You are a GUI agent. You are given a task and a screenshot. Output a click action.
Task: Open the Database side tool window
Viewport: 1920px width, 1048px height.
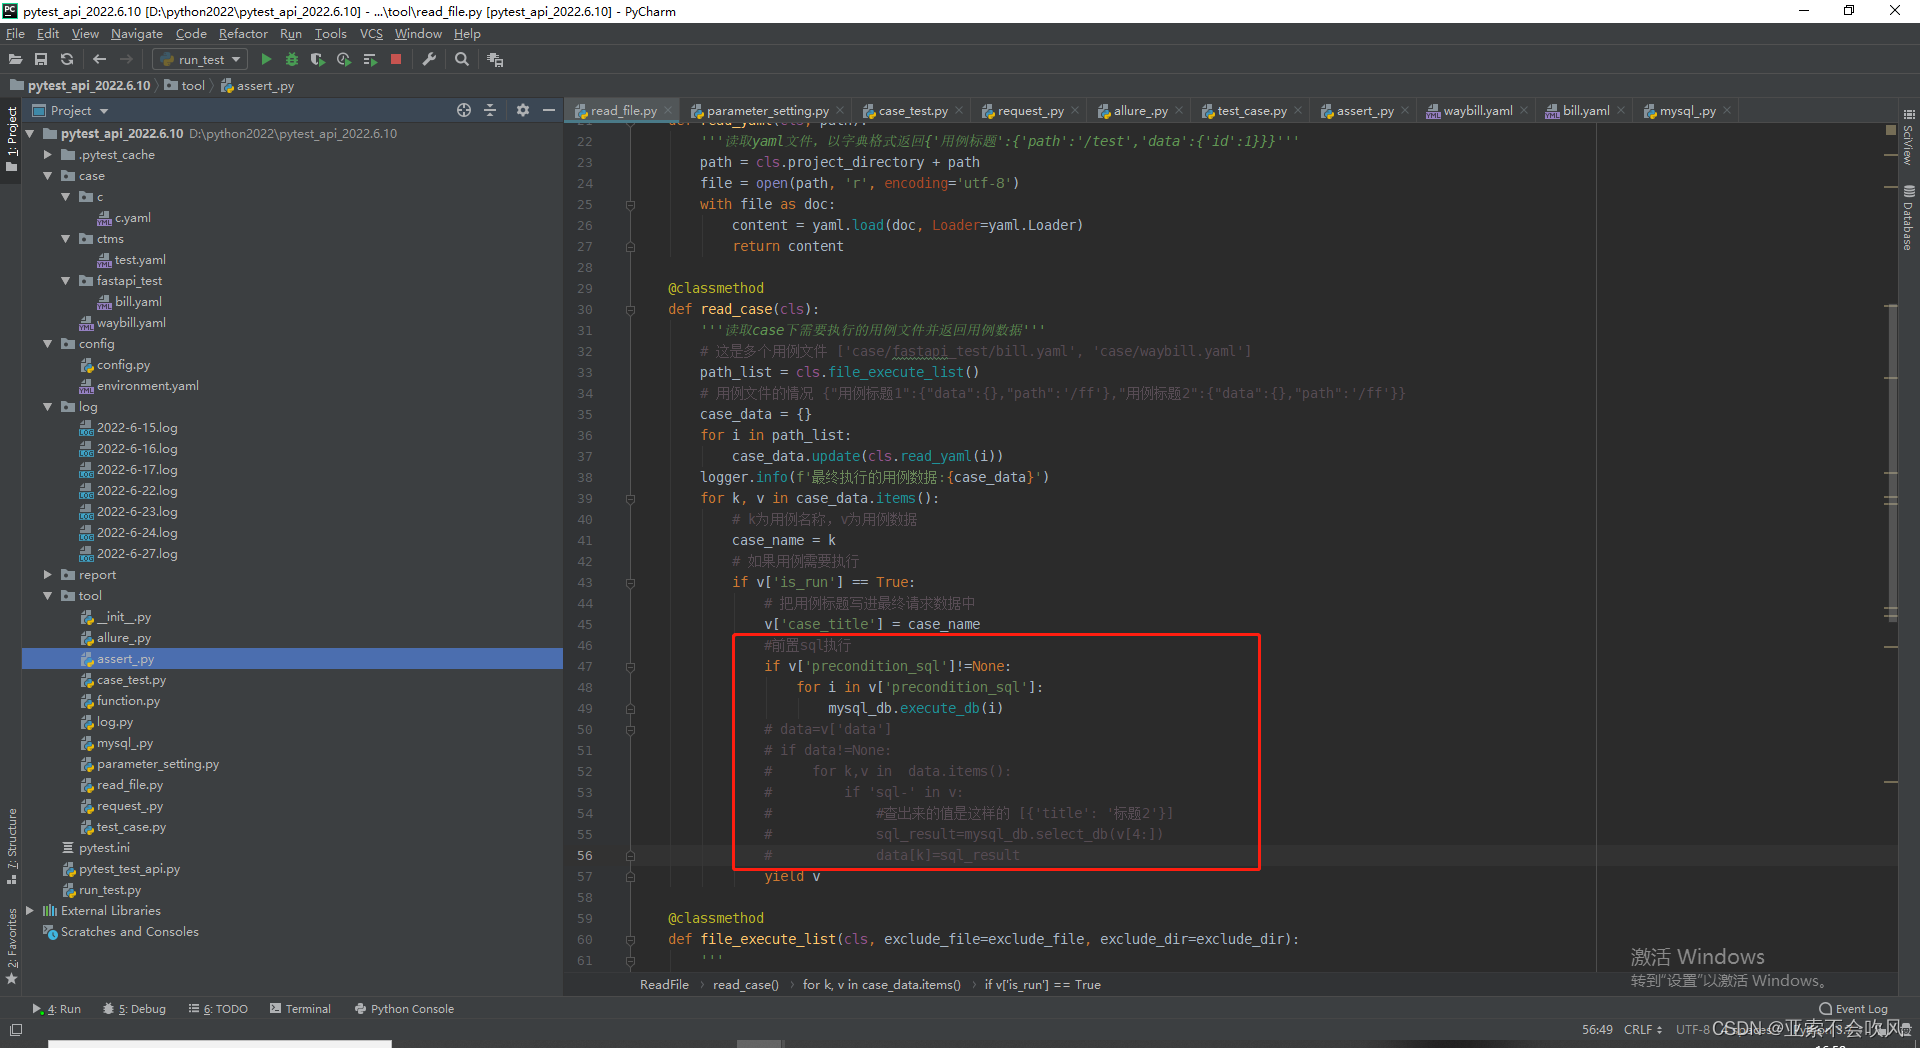point(1909,218)
